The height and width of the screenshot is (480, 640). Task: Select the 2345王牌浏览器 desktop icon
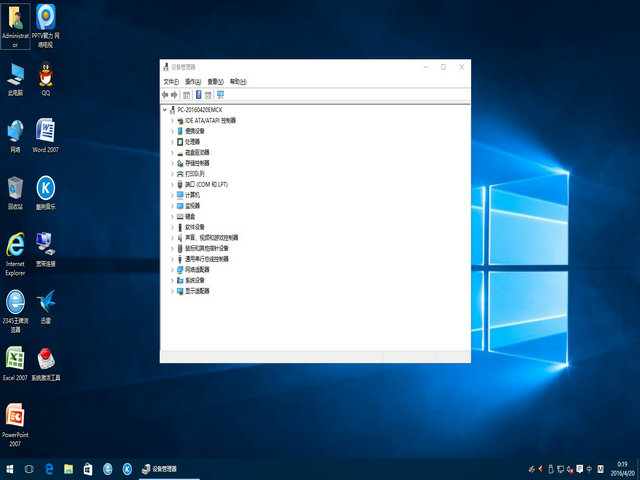(x=16, y=311)
